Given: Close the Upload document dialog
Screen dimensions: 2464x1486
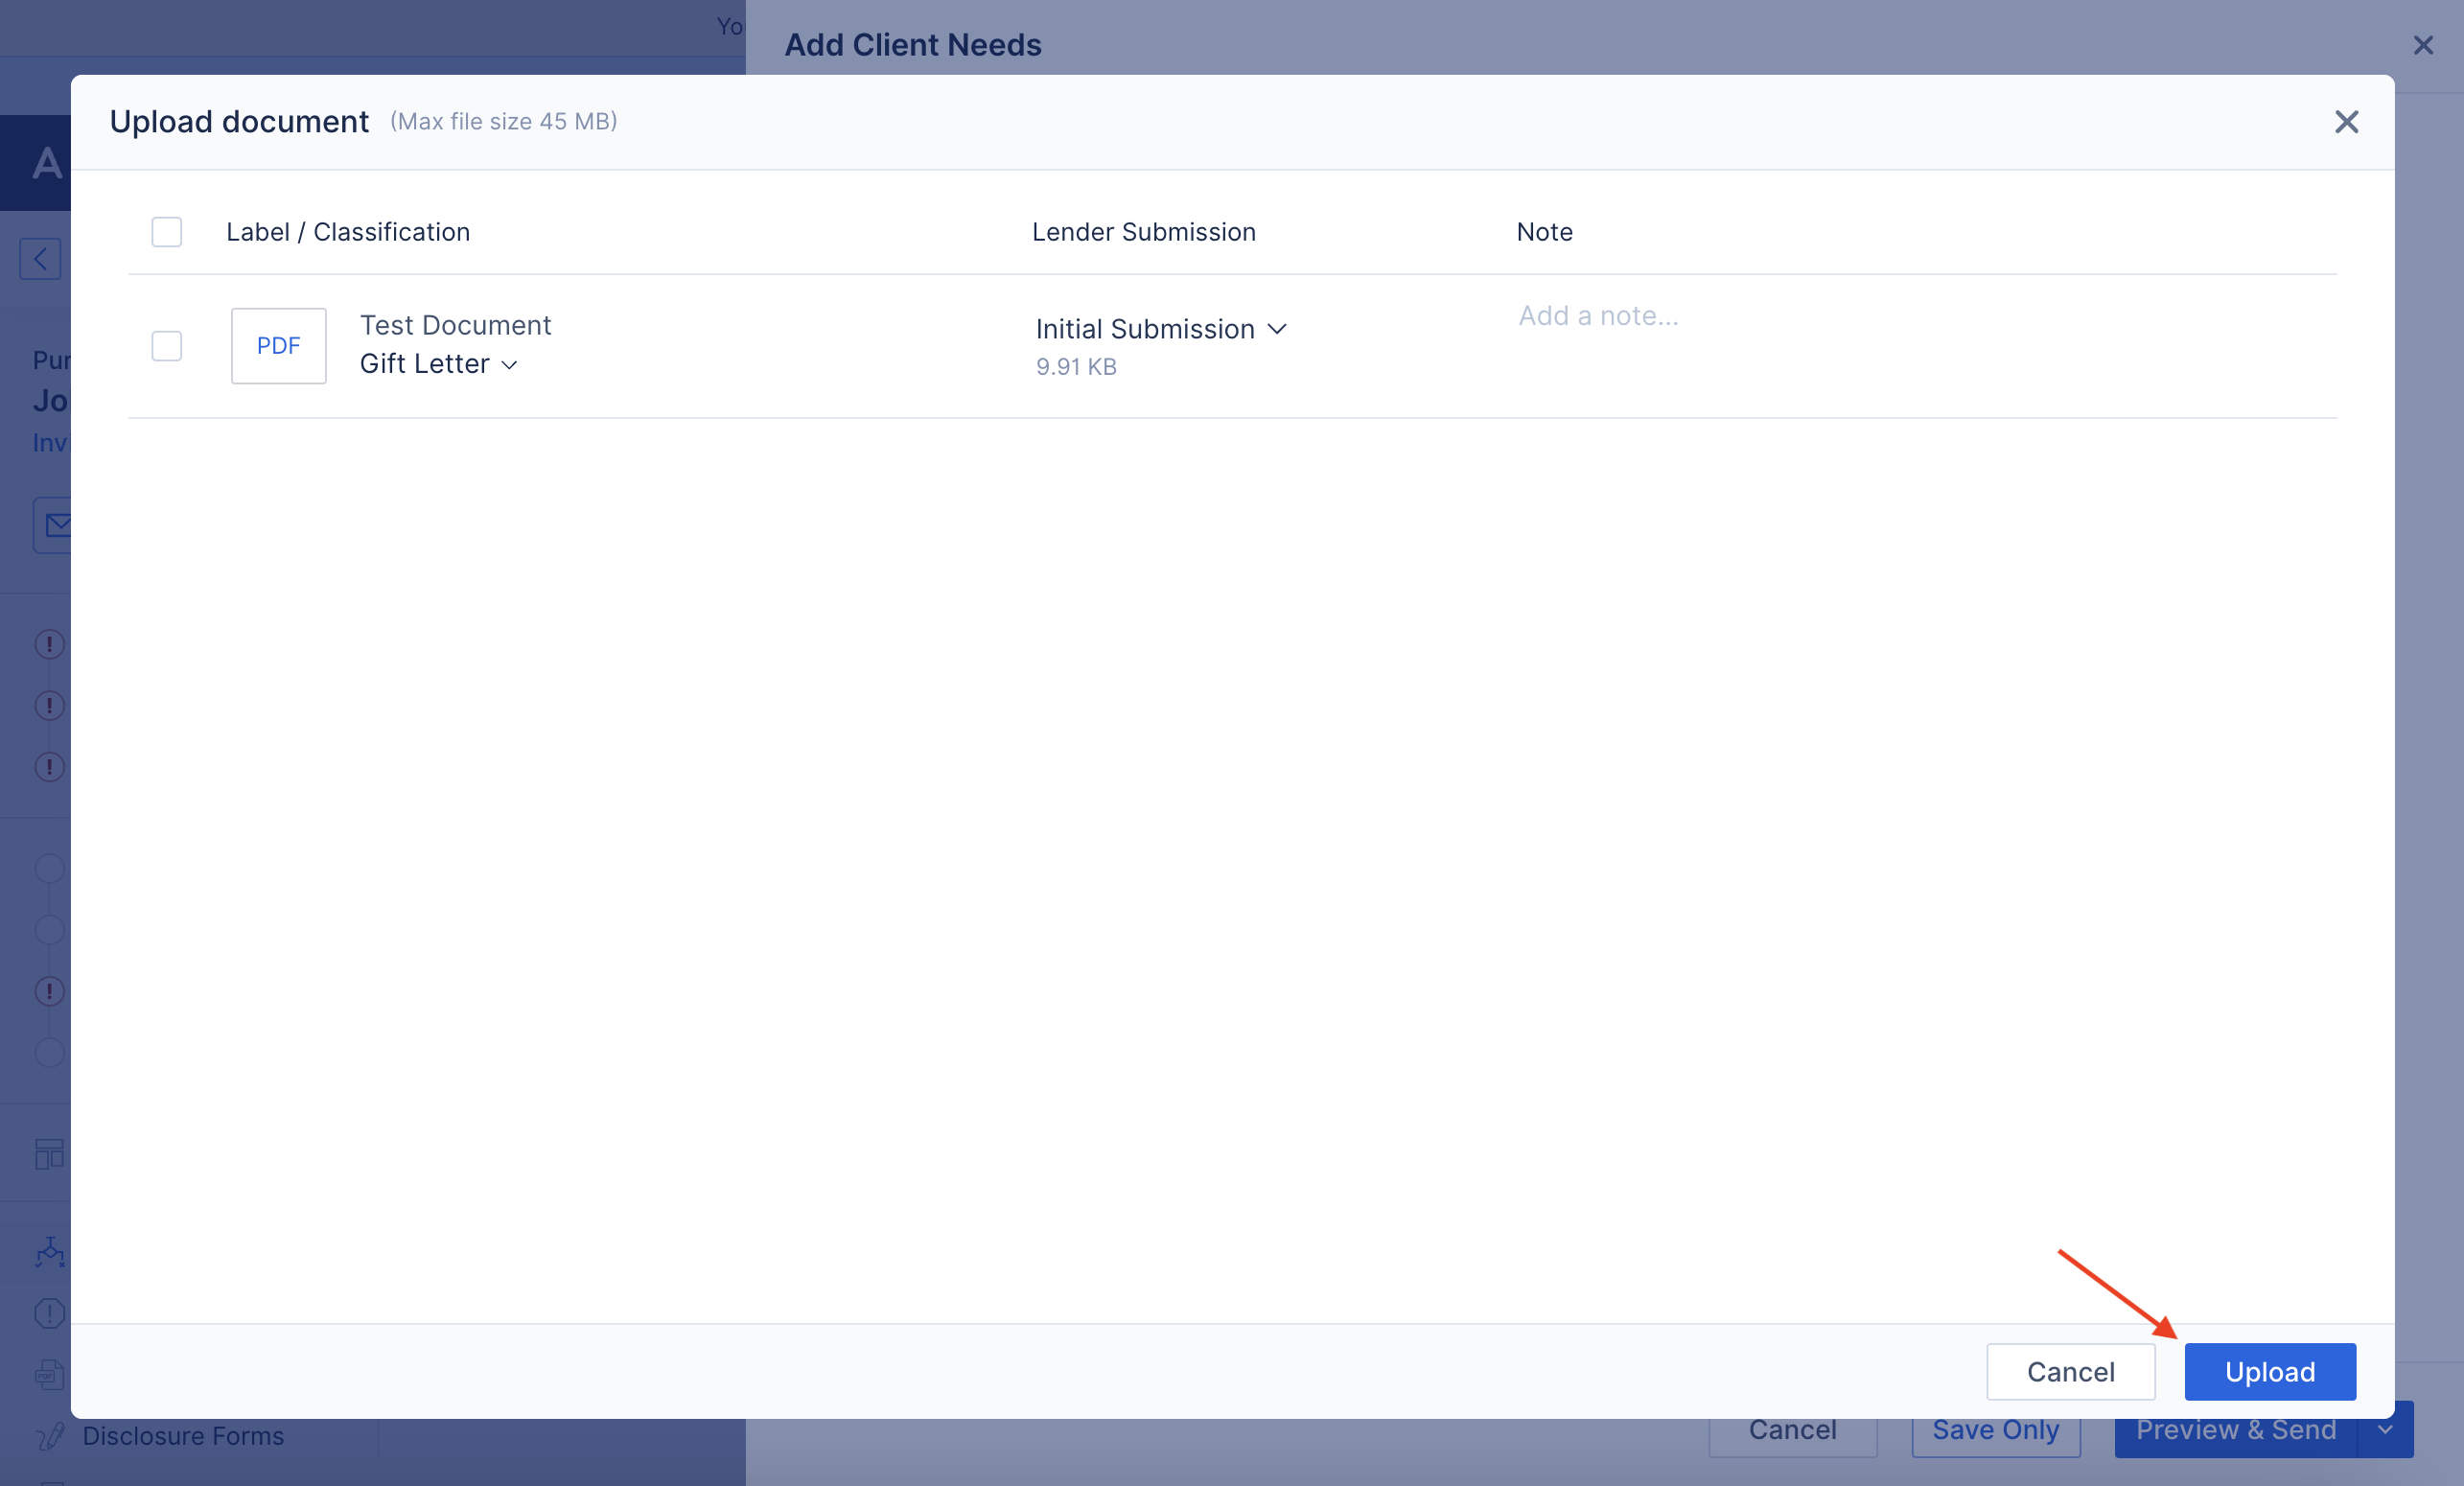Looking at the screenshot, I should pos(2346,122).
